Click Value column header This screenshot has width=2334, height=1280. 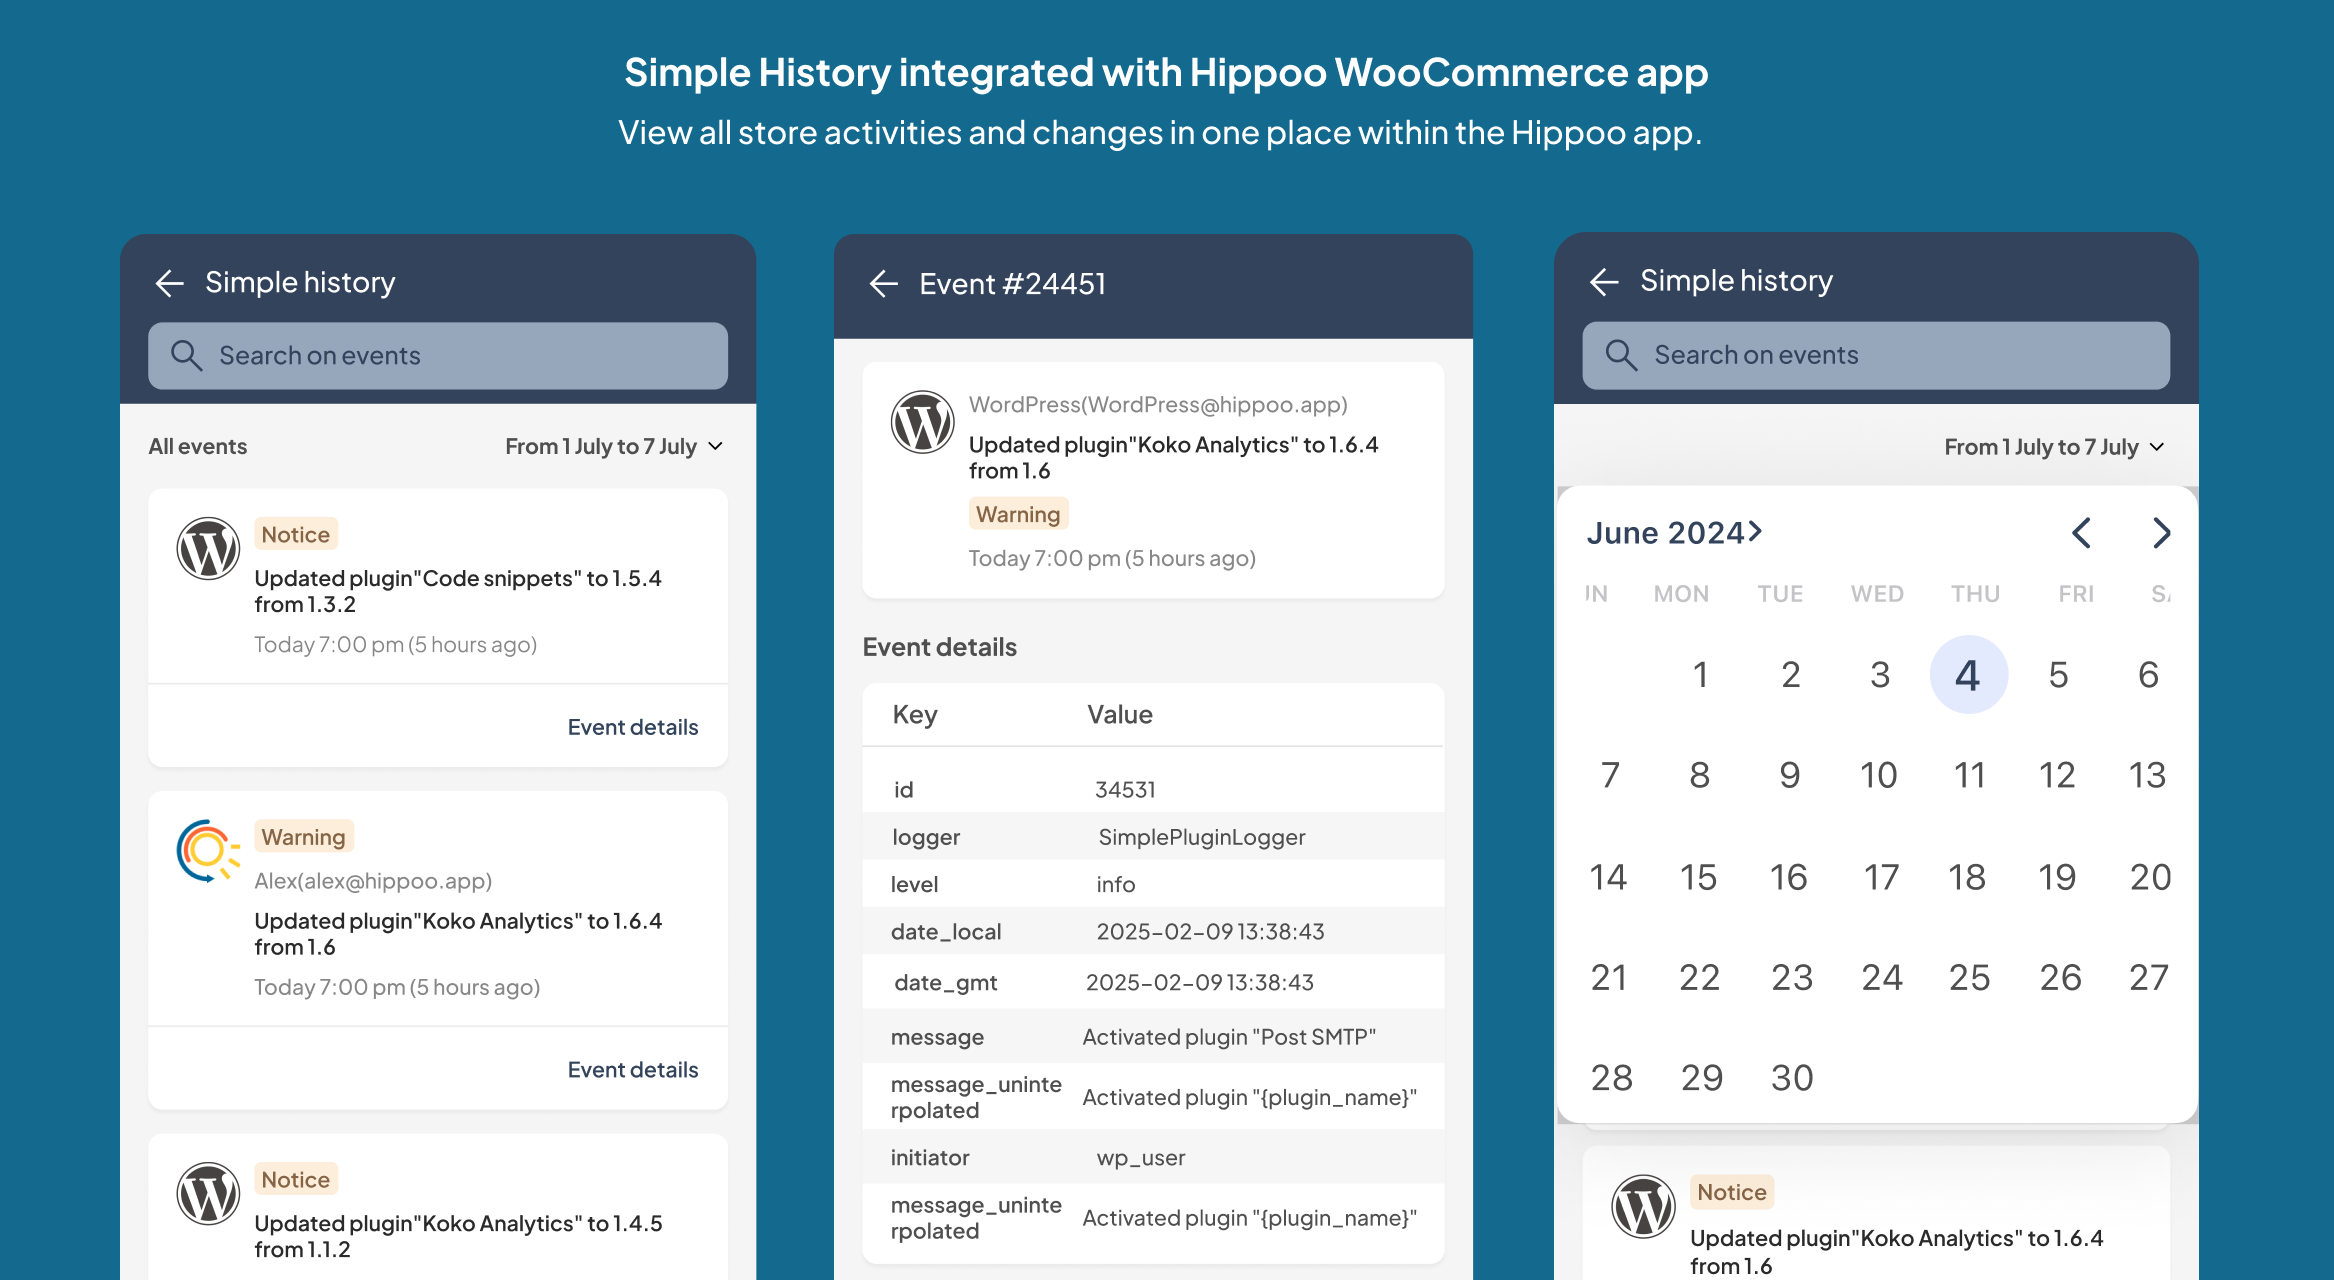pos(1119,714)
